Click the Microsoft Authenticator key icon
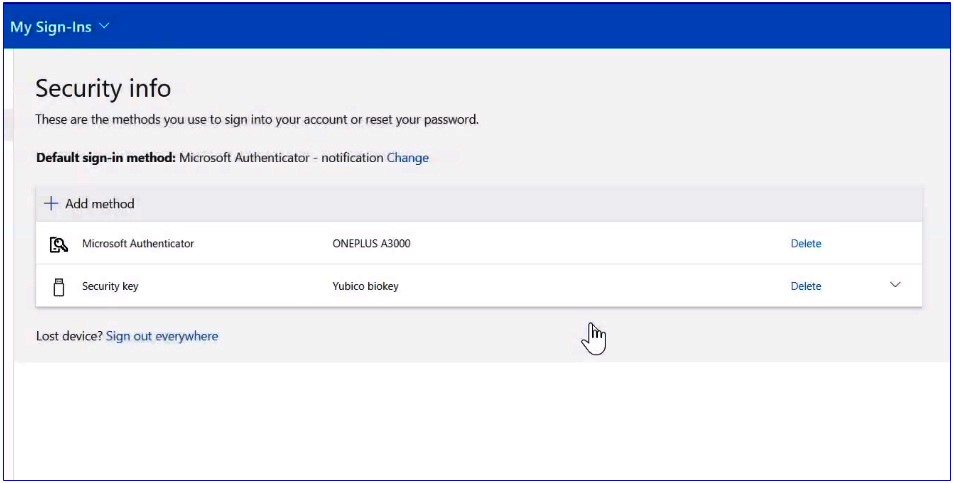 click(58, 245)
